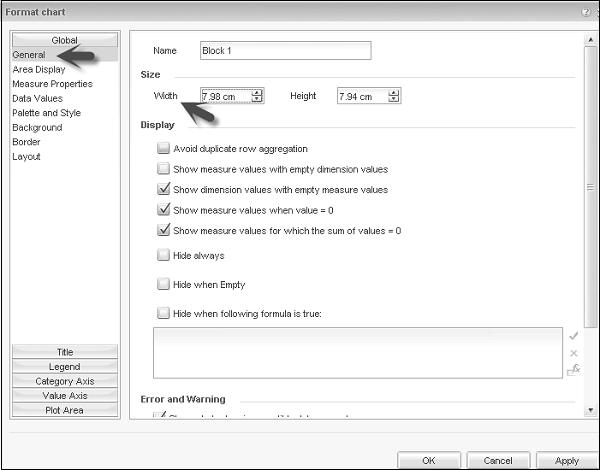600x470 pixels.
Task: Select the Layout item
Action: tap(26, 157)
